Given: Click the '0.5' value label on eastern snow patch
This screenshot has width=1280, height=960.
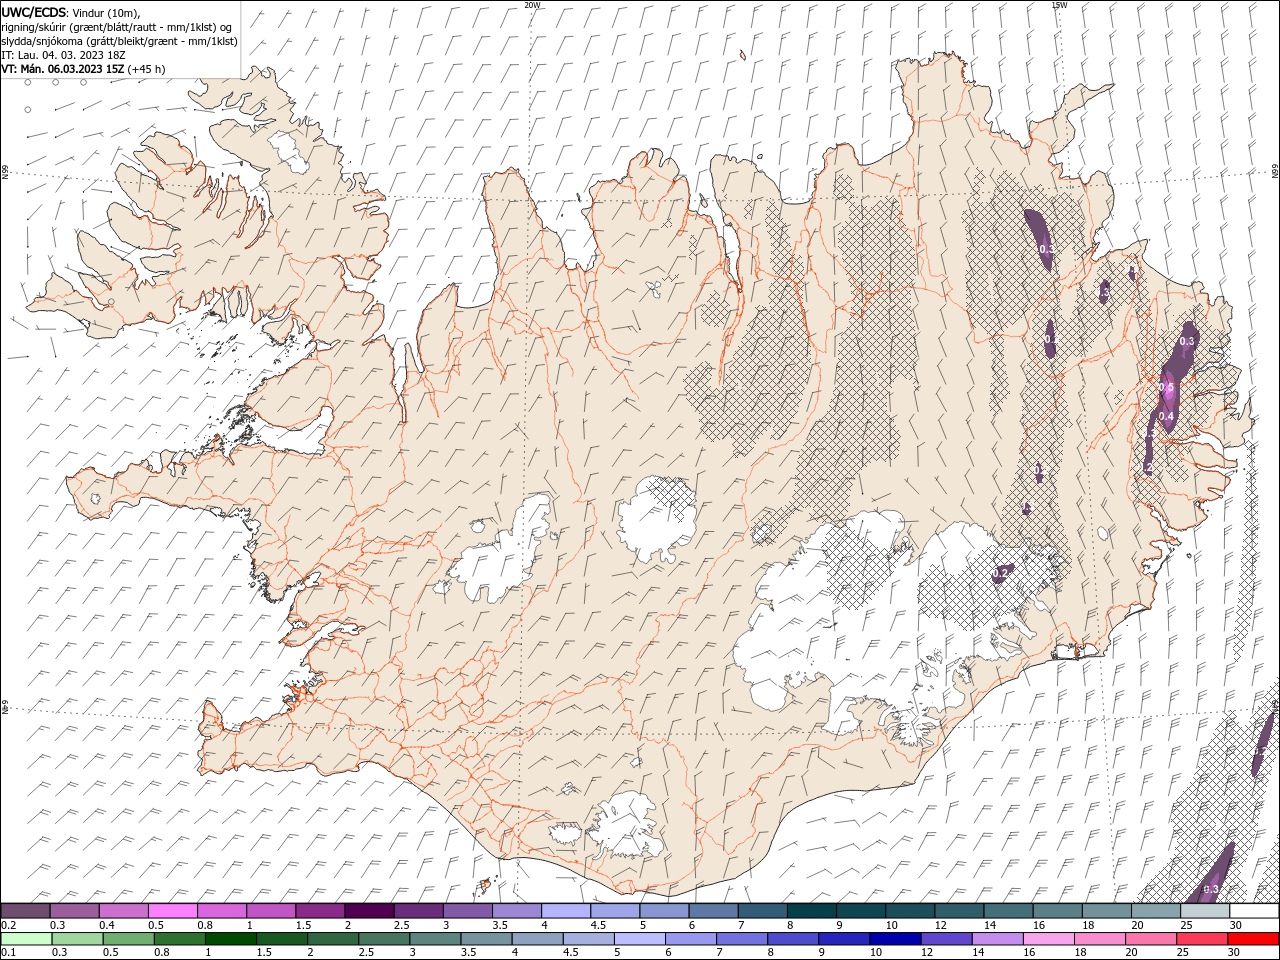Looking at the screenshot, I should 1167,387.
